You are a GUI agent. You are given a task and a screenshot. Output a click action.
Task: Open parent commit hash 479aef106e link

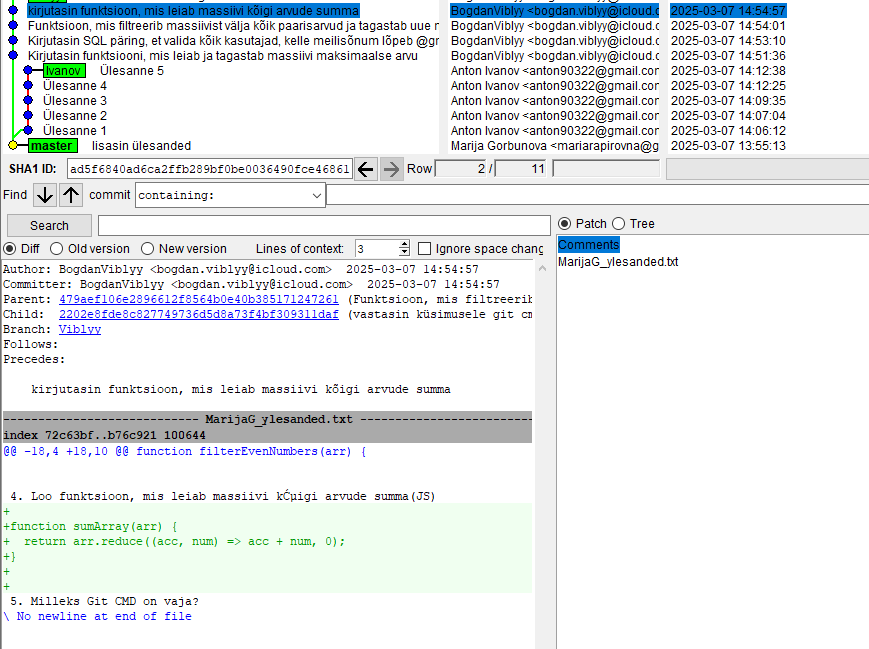pyautogui.click(x=198, y=299)
